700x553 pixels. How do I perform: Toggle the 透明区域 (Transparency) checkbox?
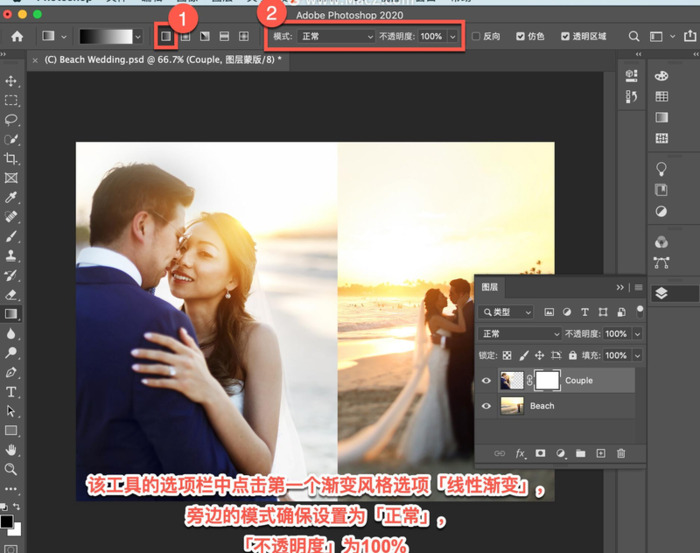(565, 36)
